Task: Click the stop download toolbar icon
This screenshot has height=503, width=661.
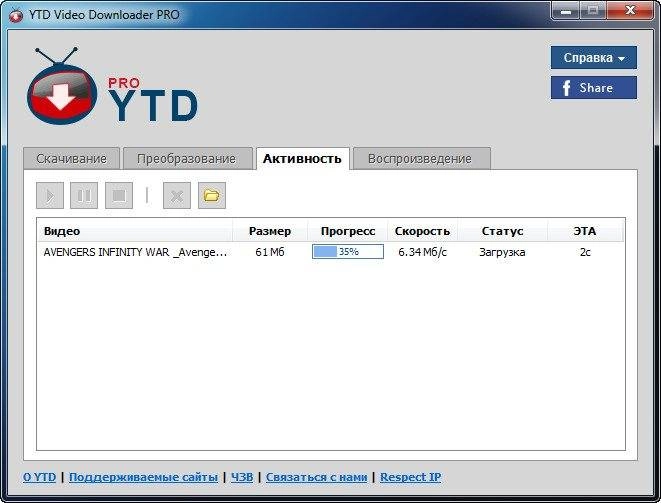Action: point(119,195)
